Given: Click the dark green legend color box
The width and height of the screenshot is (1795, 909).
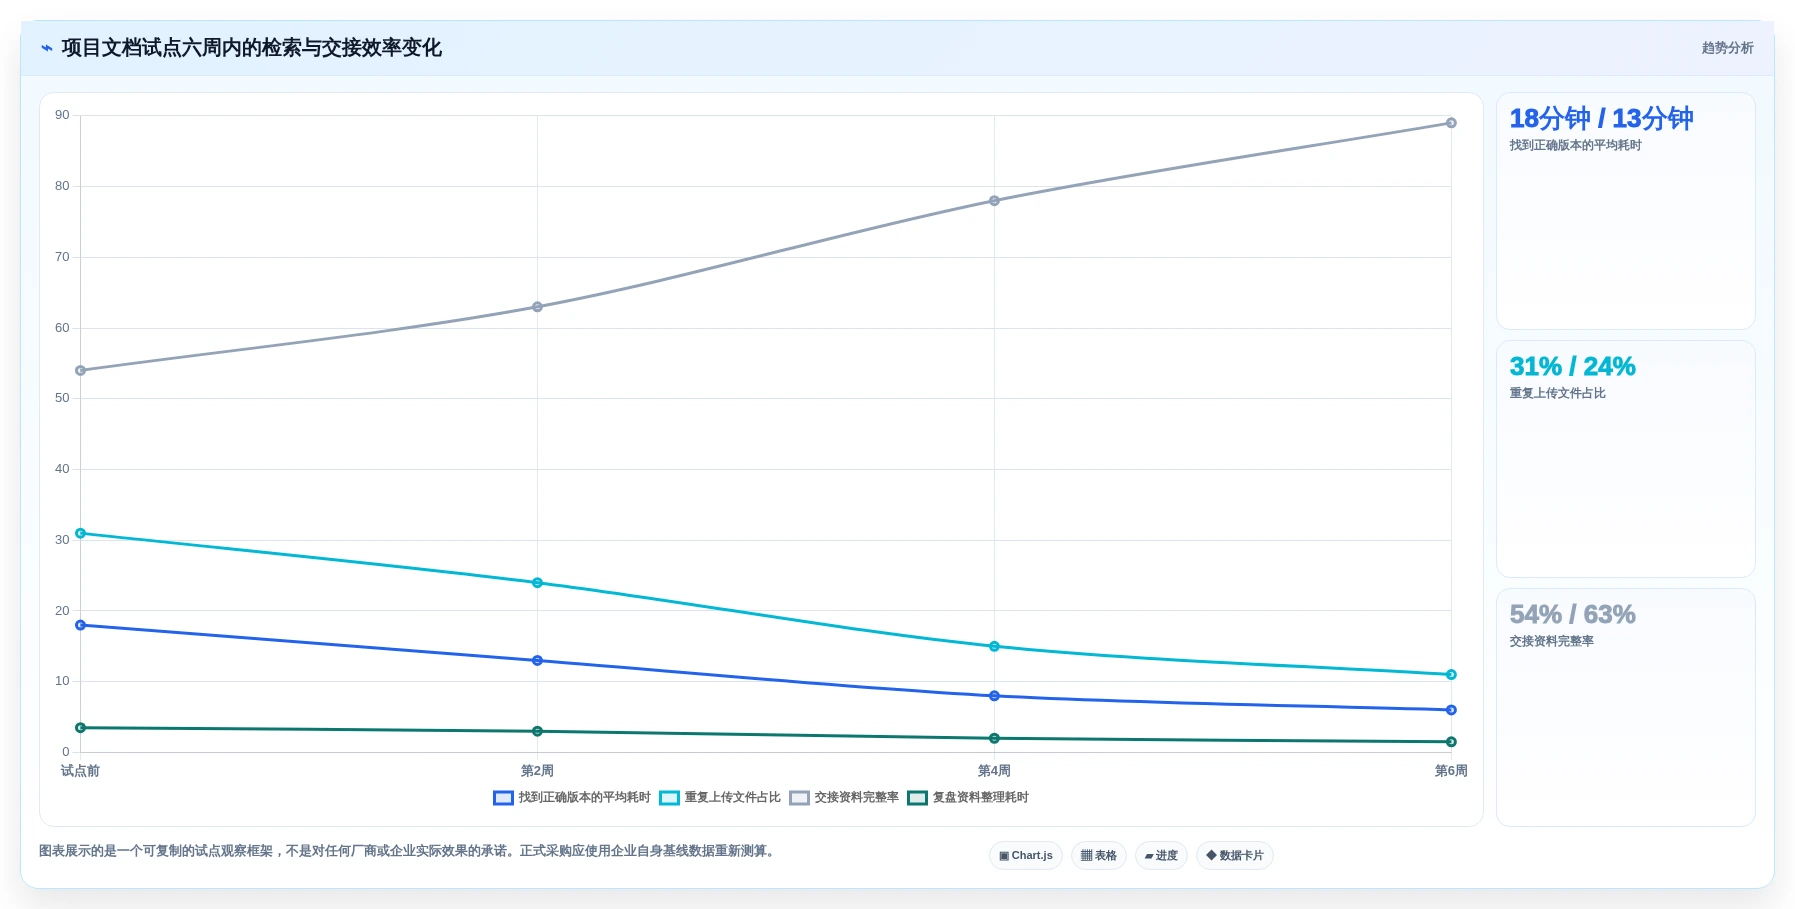Looking at the screenshot, I should (917, 798).
